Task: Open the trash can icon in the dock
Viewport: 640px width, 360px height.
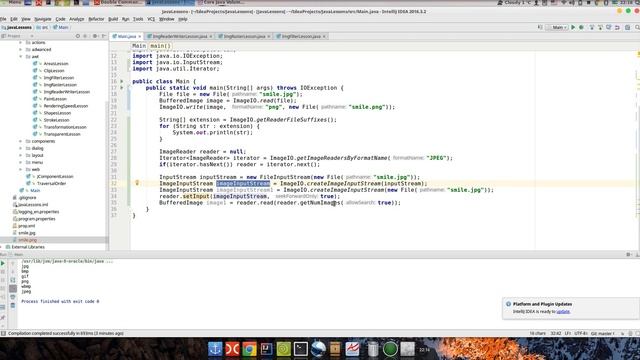Action: 373,349
